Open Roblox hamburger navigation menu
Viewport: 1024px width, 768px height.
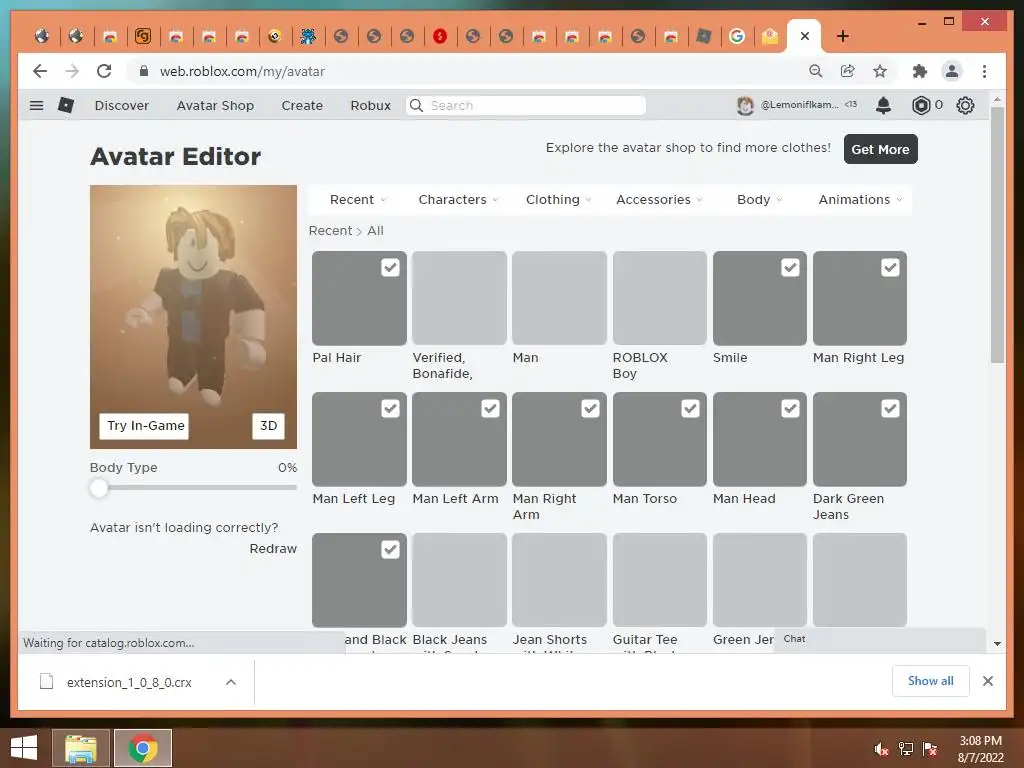click(37, 105)
